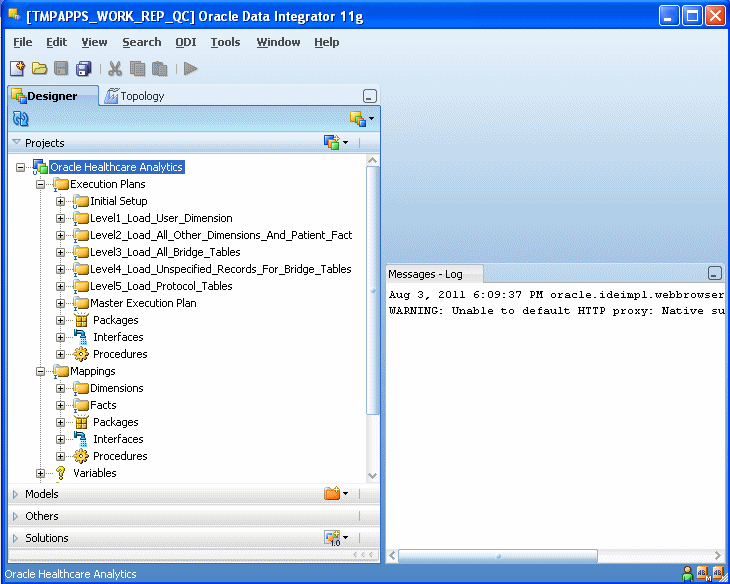Screen dimensions: 730x584
Task: Expand the Dimensions folder
Action: click(61, 388)
